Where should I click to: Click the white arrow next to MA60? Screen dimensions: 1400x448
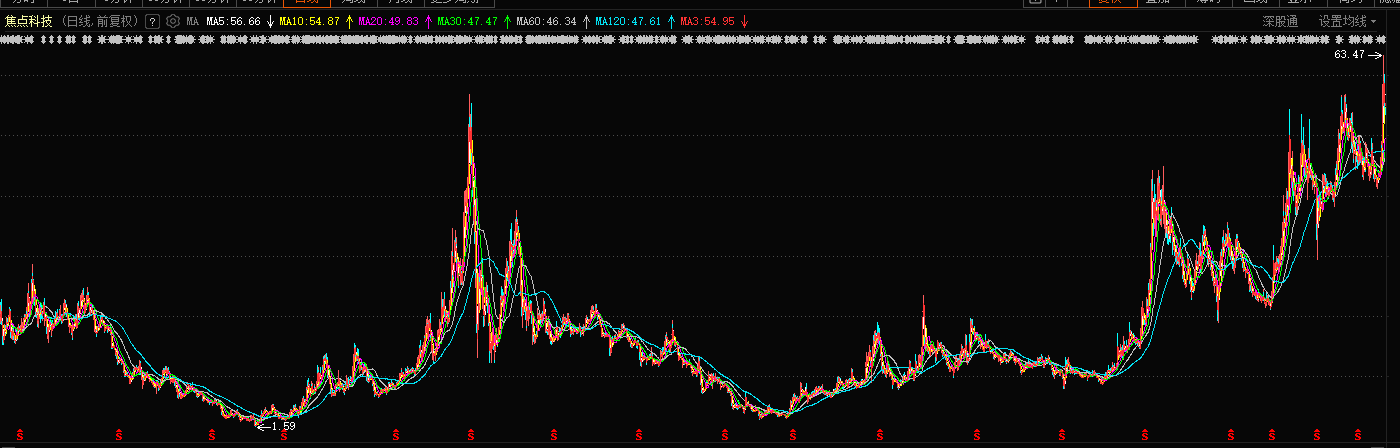click(x=586, y=21)
